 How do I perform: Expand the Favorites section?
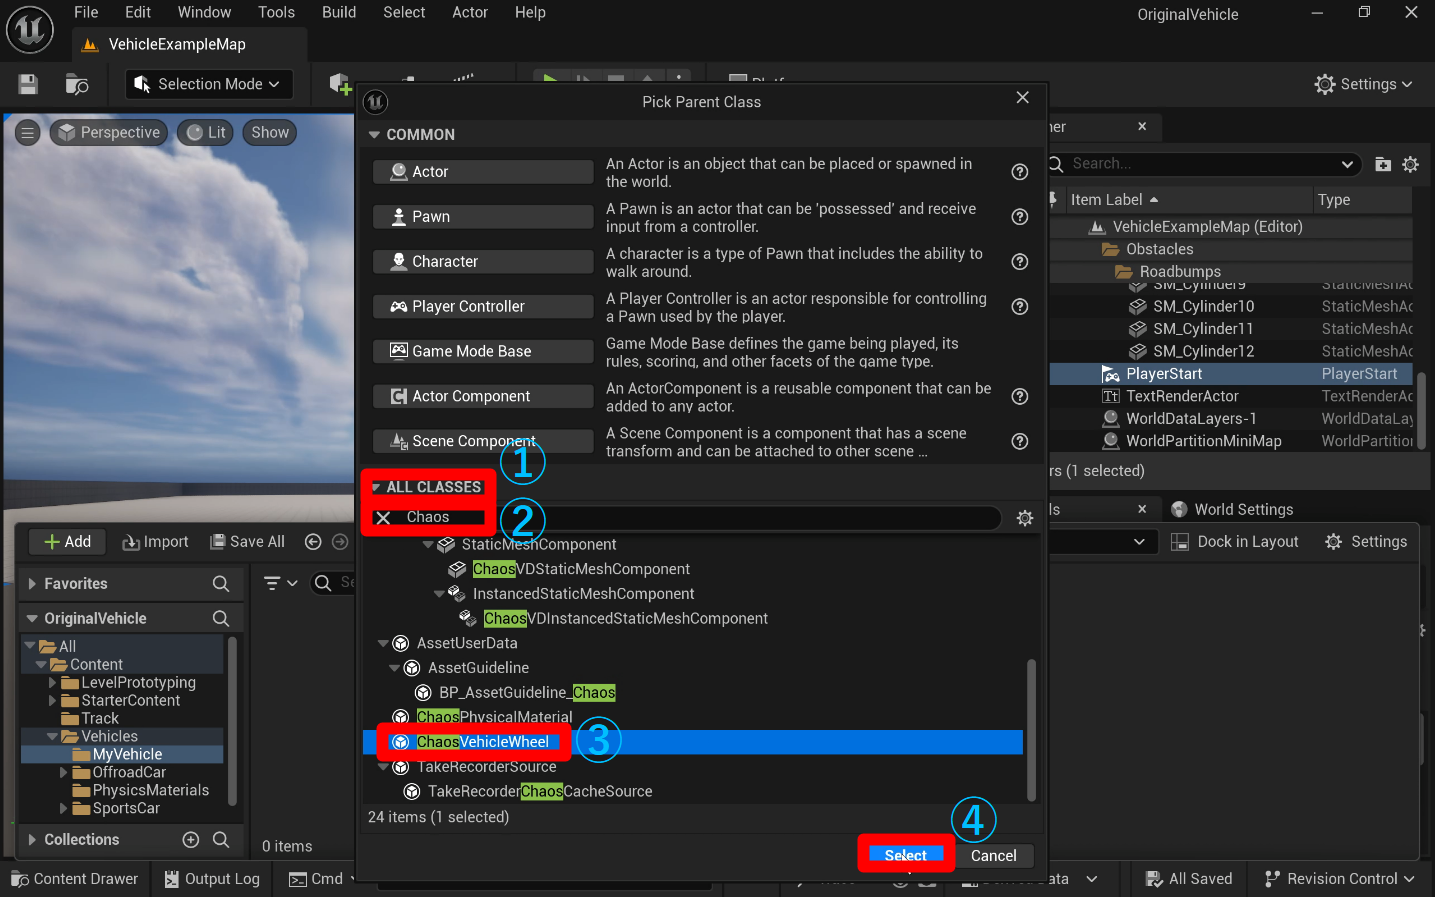pos(32,584)
